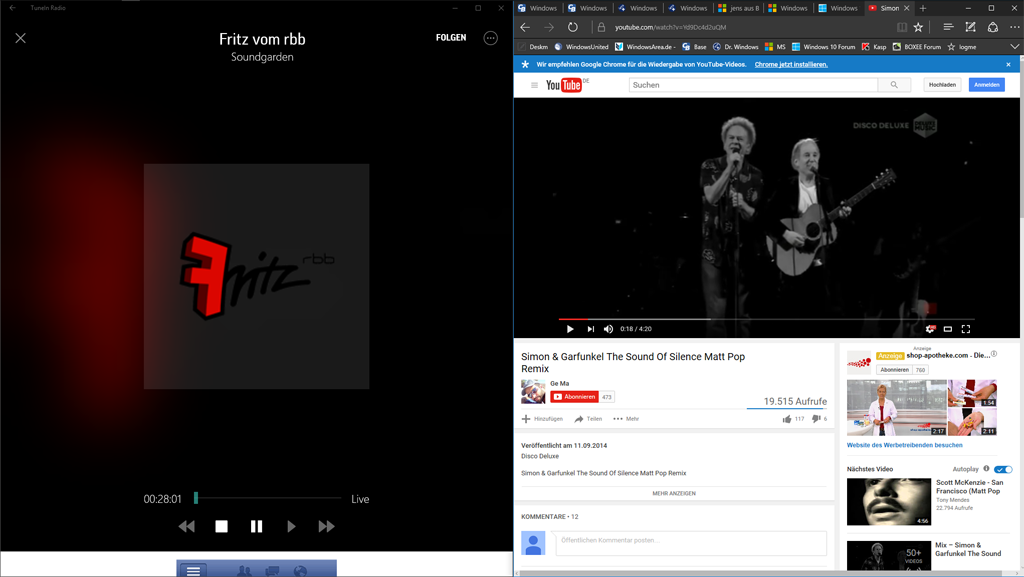
Task: Select the active Simon YouTube tab
Action: pyautogui.click(x=889, y=8)
